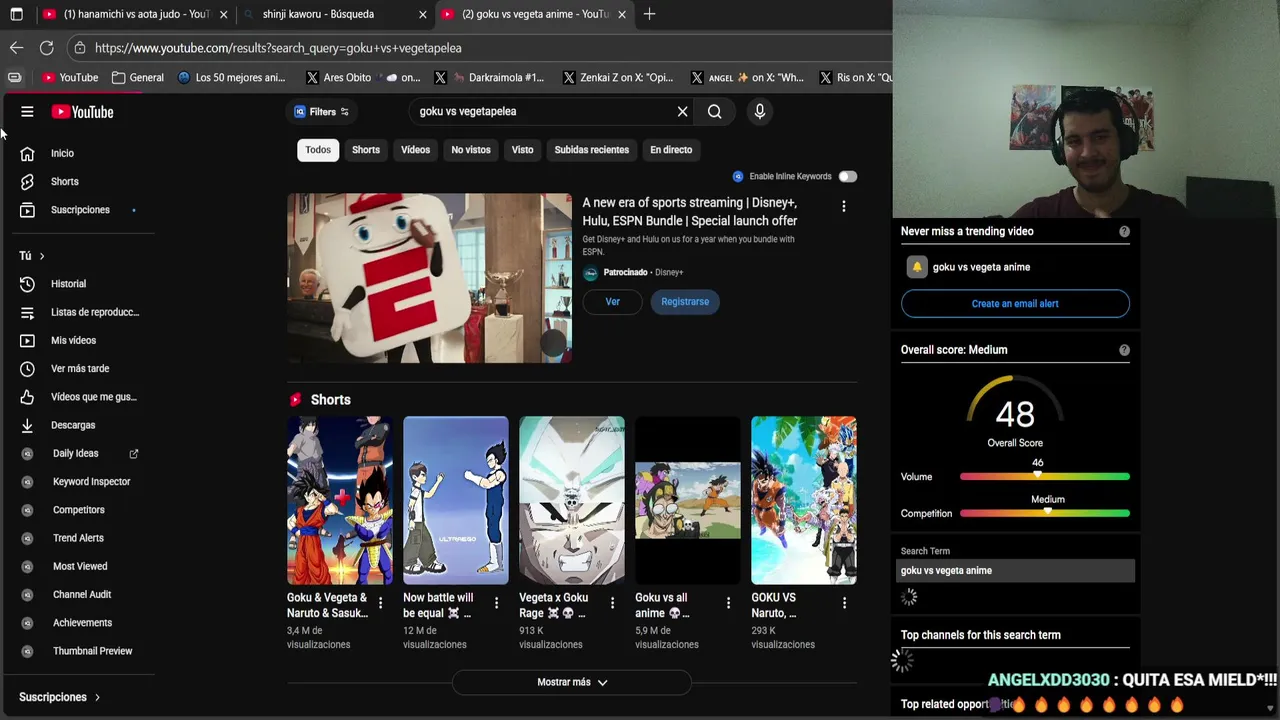Image resolution: width=1280 pixels, height=720 pixels.
Task: Expand Mostrar más under Shorts
Action: pos(572,682)
